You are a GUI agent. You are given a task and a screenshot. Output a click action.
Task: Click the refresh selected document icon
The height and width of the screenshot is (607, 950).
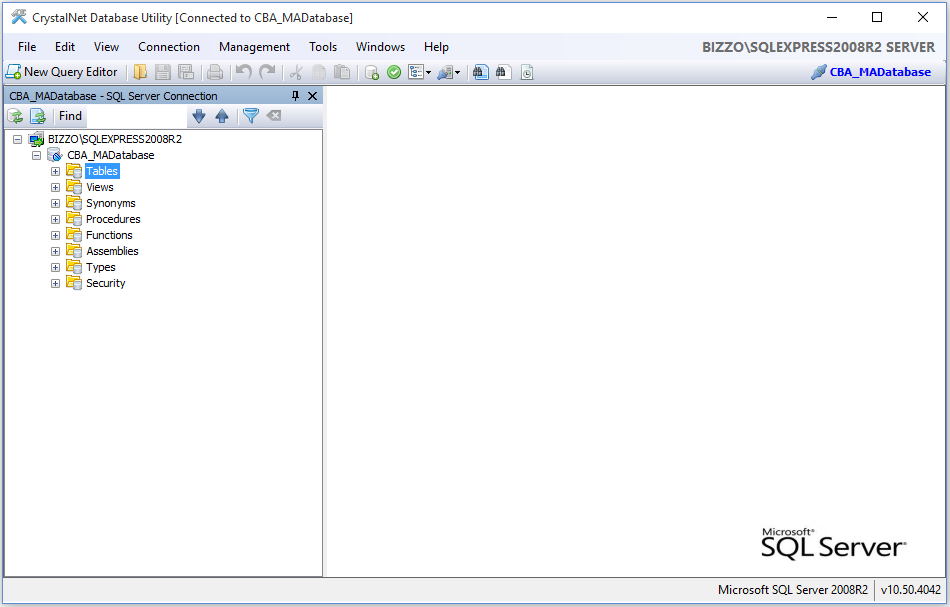click(38, 116)
